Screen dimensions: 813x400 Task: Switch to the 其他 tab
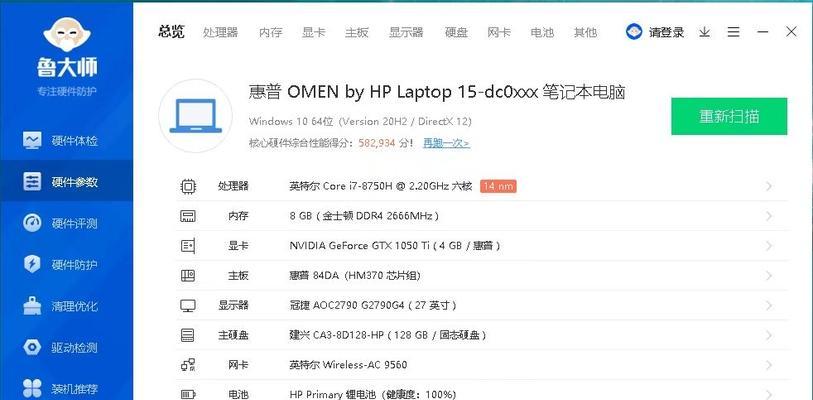(x=585, y=32)
